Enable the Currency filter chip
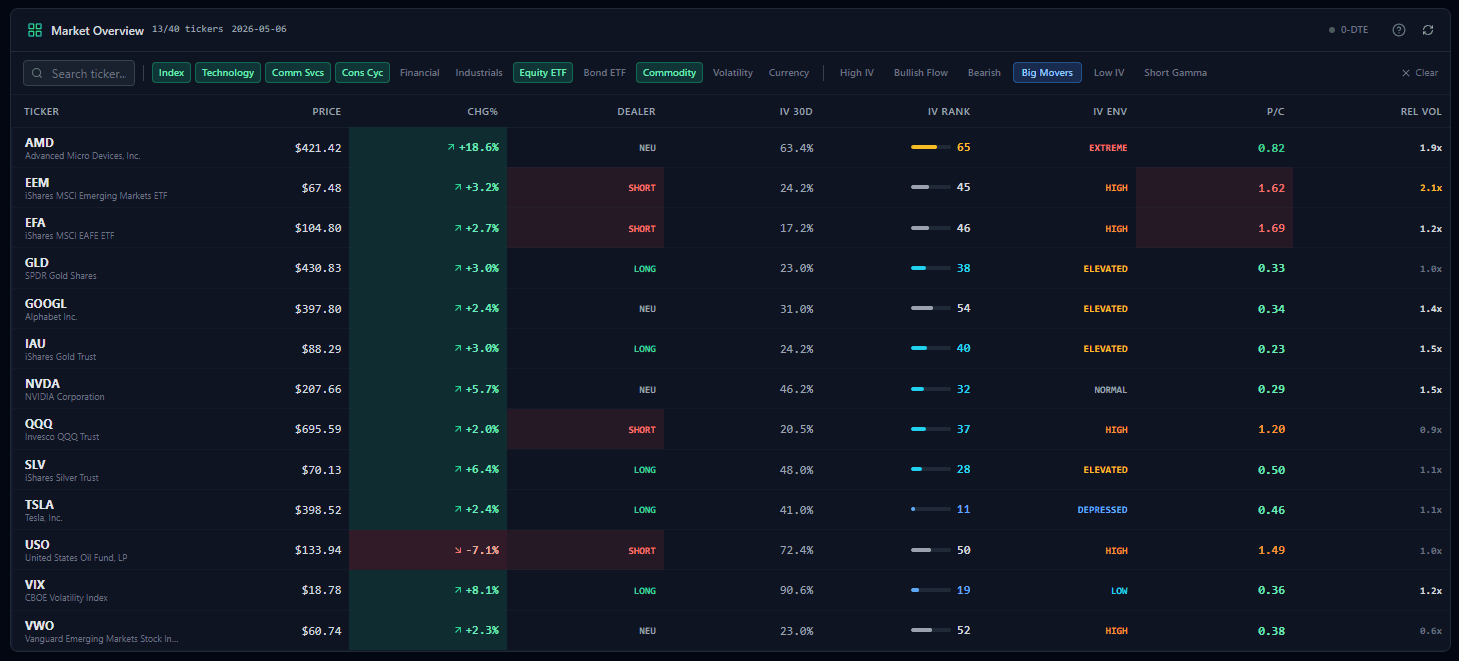 click(789, 73)
